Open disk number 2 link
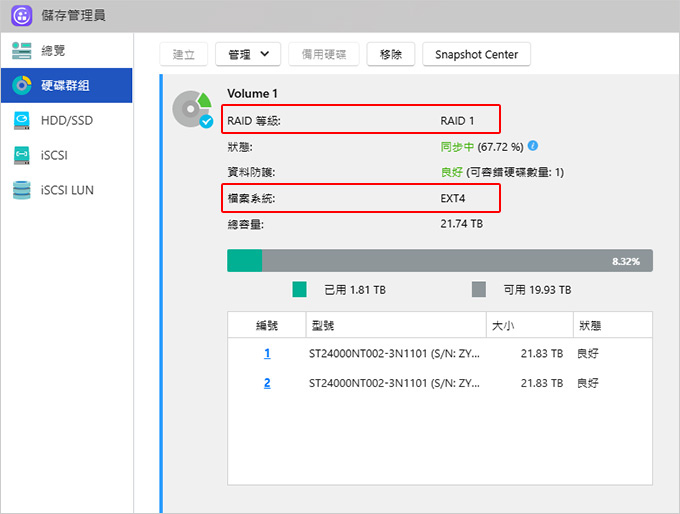Image resolution: width=680 pixels, height=514 pixels. click(267, 383)
